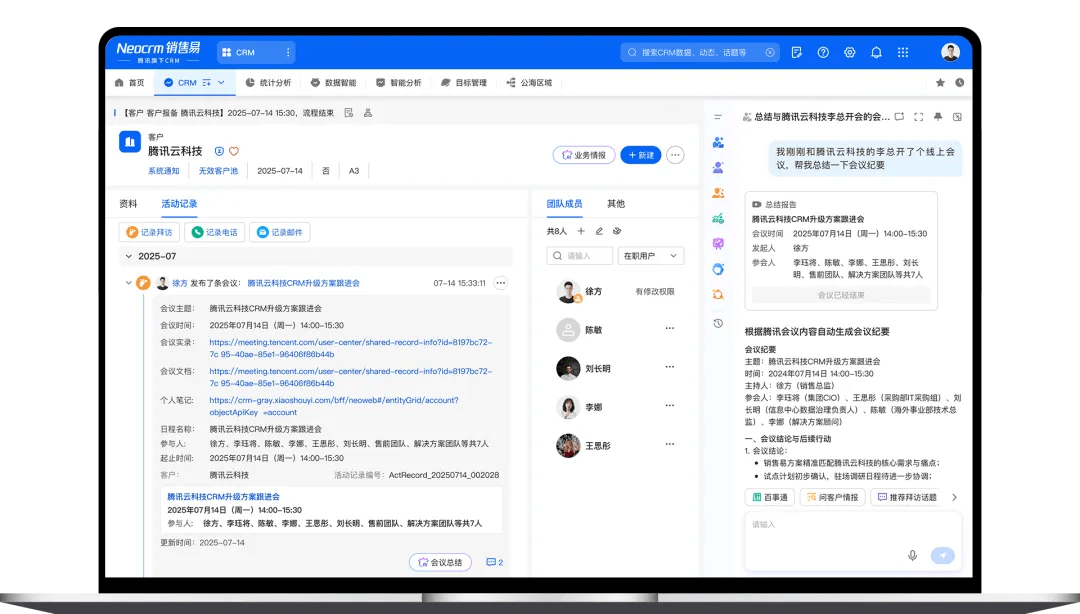Image resolution: width=1080 pixels, height=614 pixels.
Task: Toggle the heart favorite on 腾讯云科技
Action: 234,152
